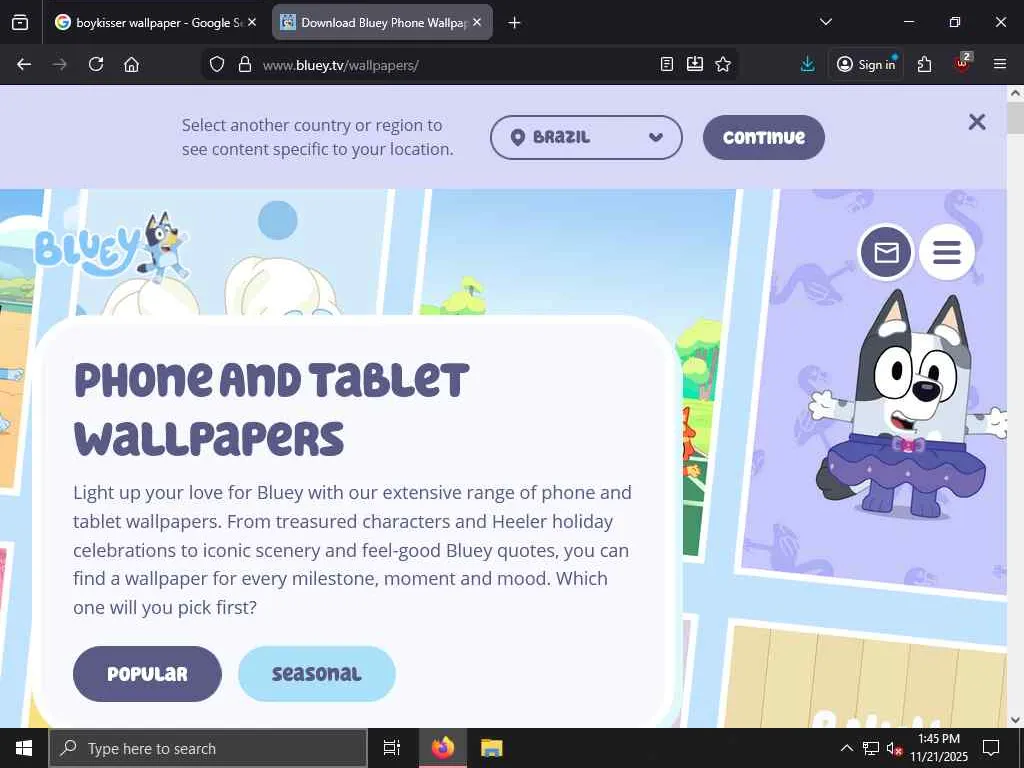Close the Download Bluey Phone Wallpaper tab

pyautogui.click(x=477, y=22)
